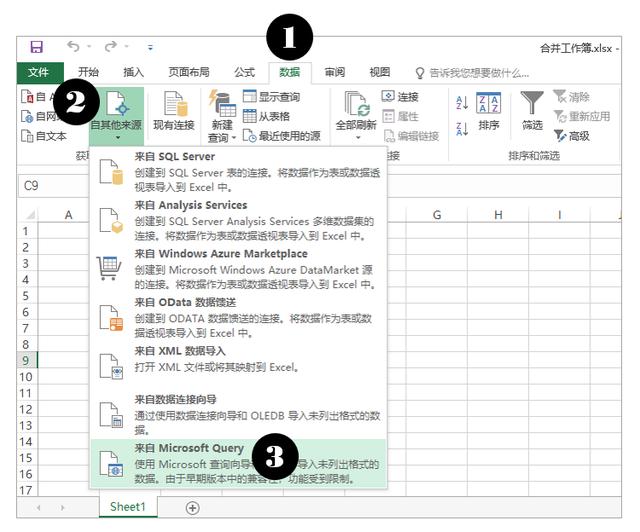Image resolution: width=640 pixels, height=532 pixels.
Task: Open the 新建查询 dropdown
Action: click(222, 116)
